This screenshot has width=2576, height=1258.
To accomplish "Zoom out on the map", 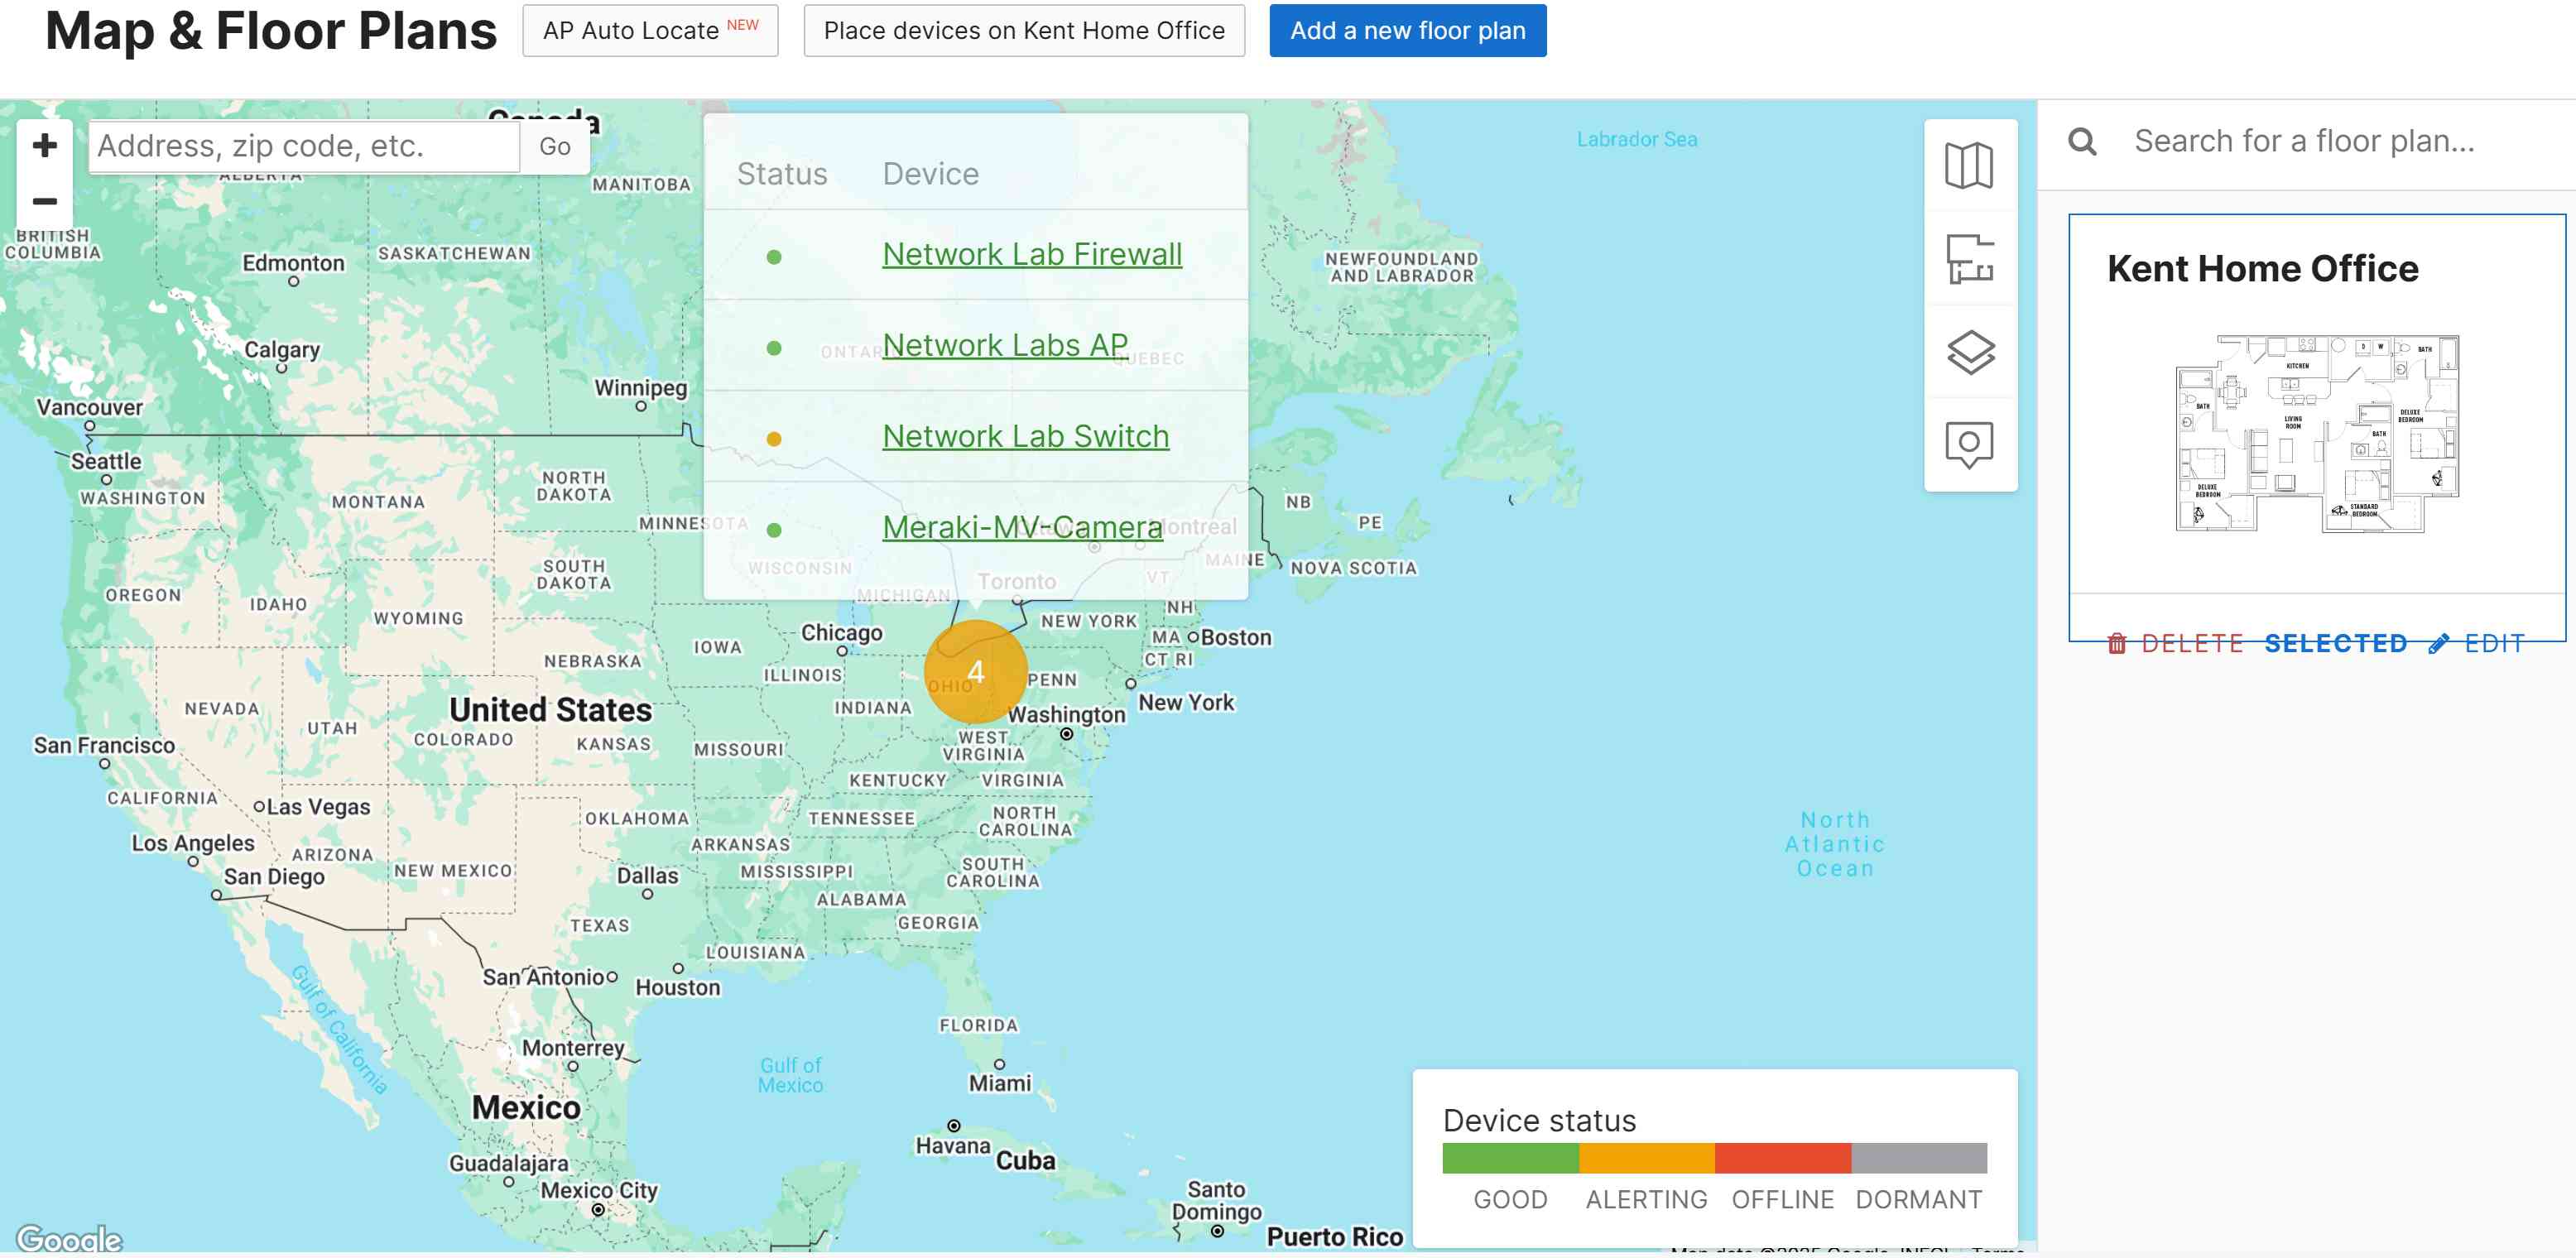I will pos(44,201).
